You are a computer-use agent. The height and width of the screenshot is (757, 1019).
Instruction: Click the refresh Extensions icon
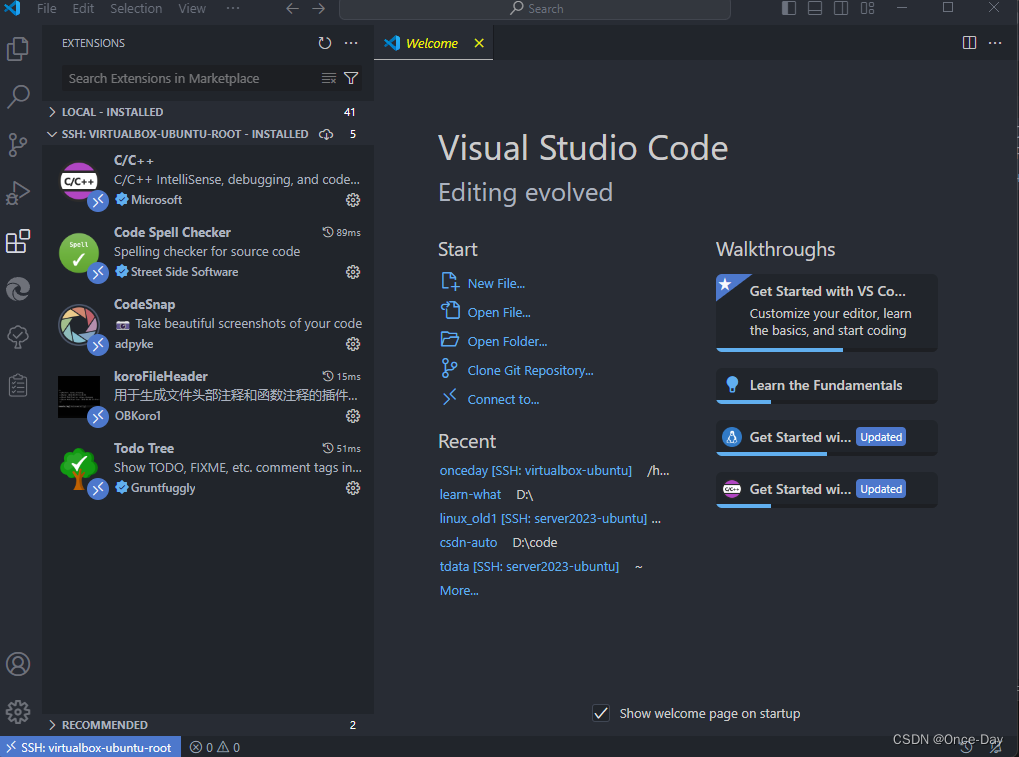click(324, 43)
